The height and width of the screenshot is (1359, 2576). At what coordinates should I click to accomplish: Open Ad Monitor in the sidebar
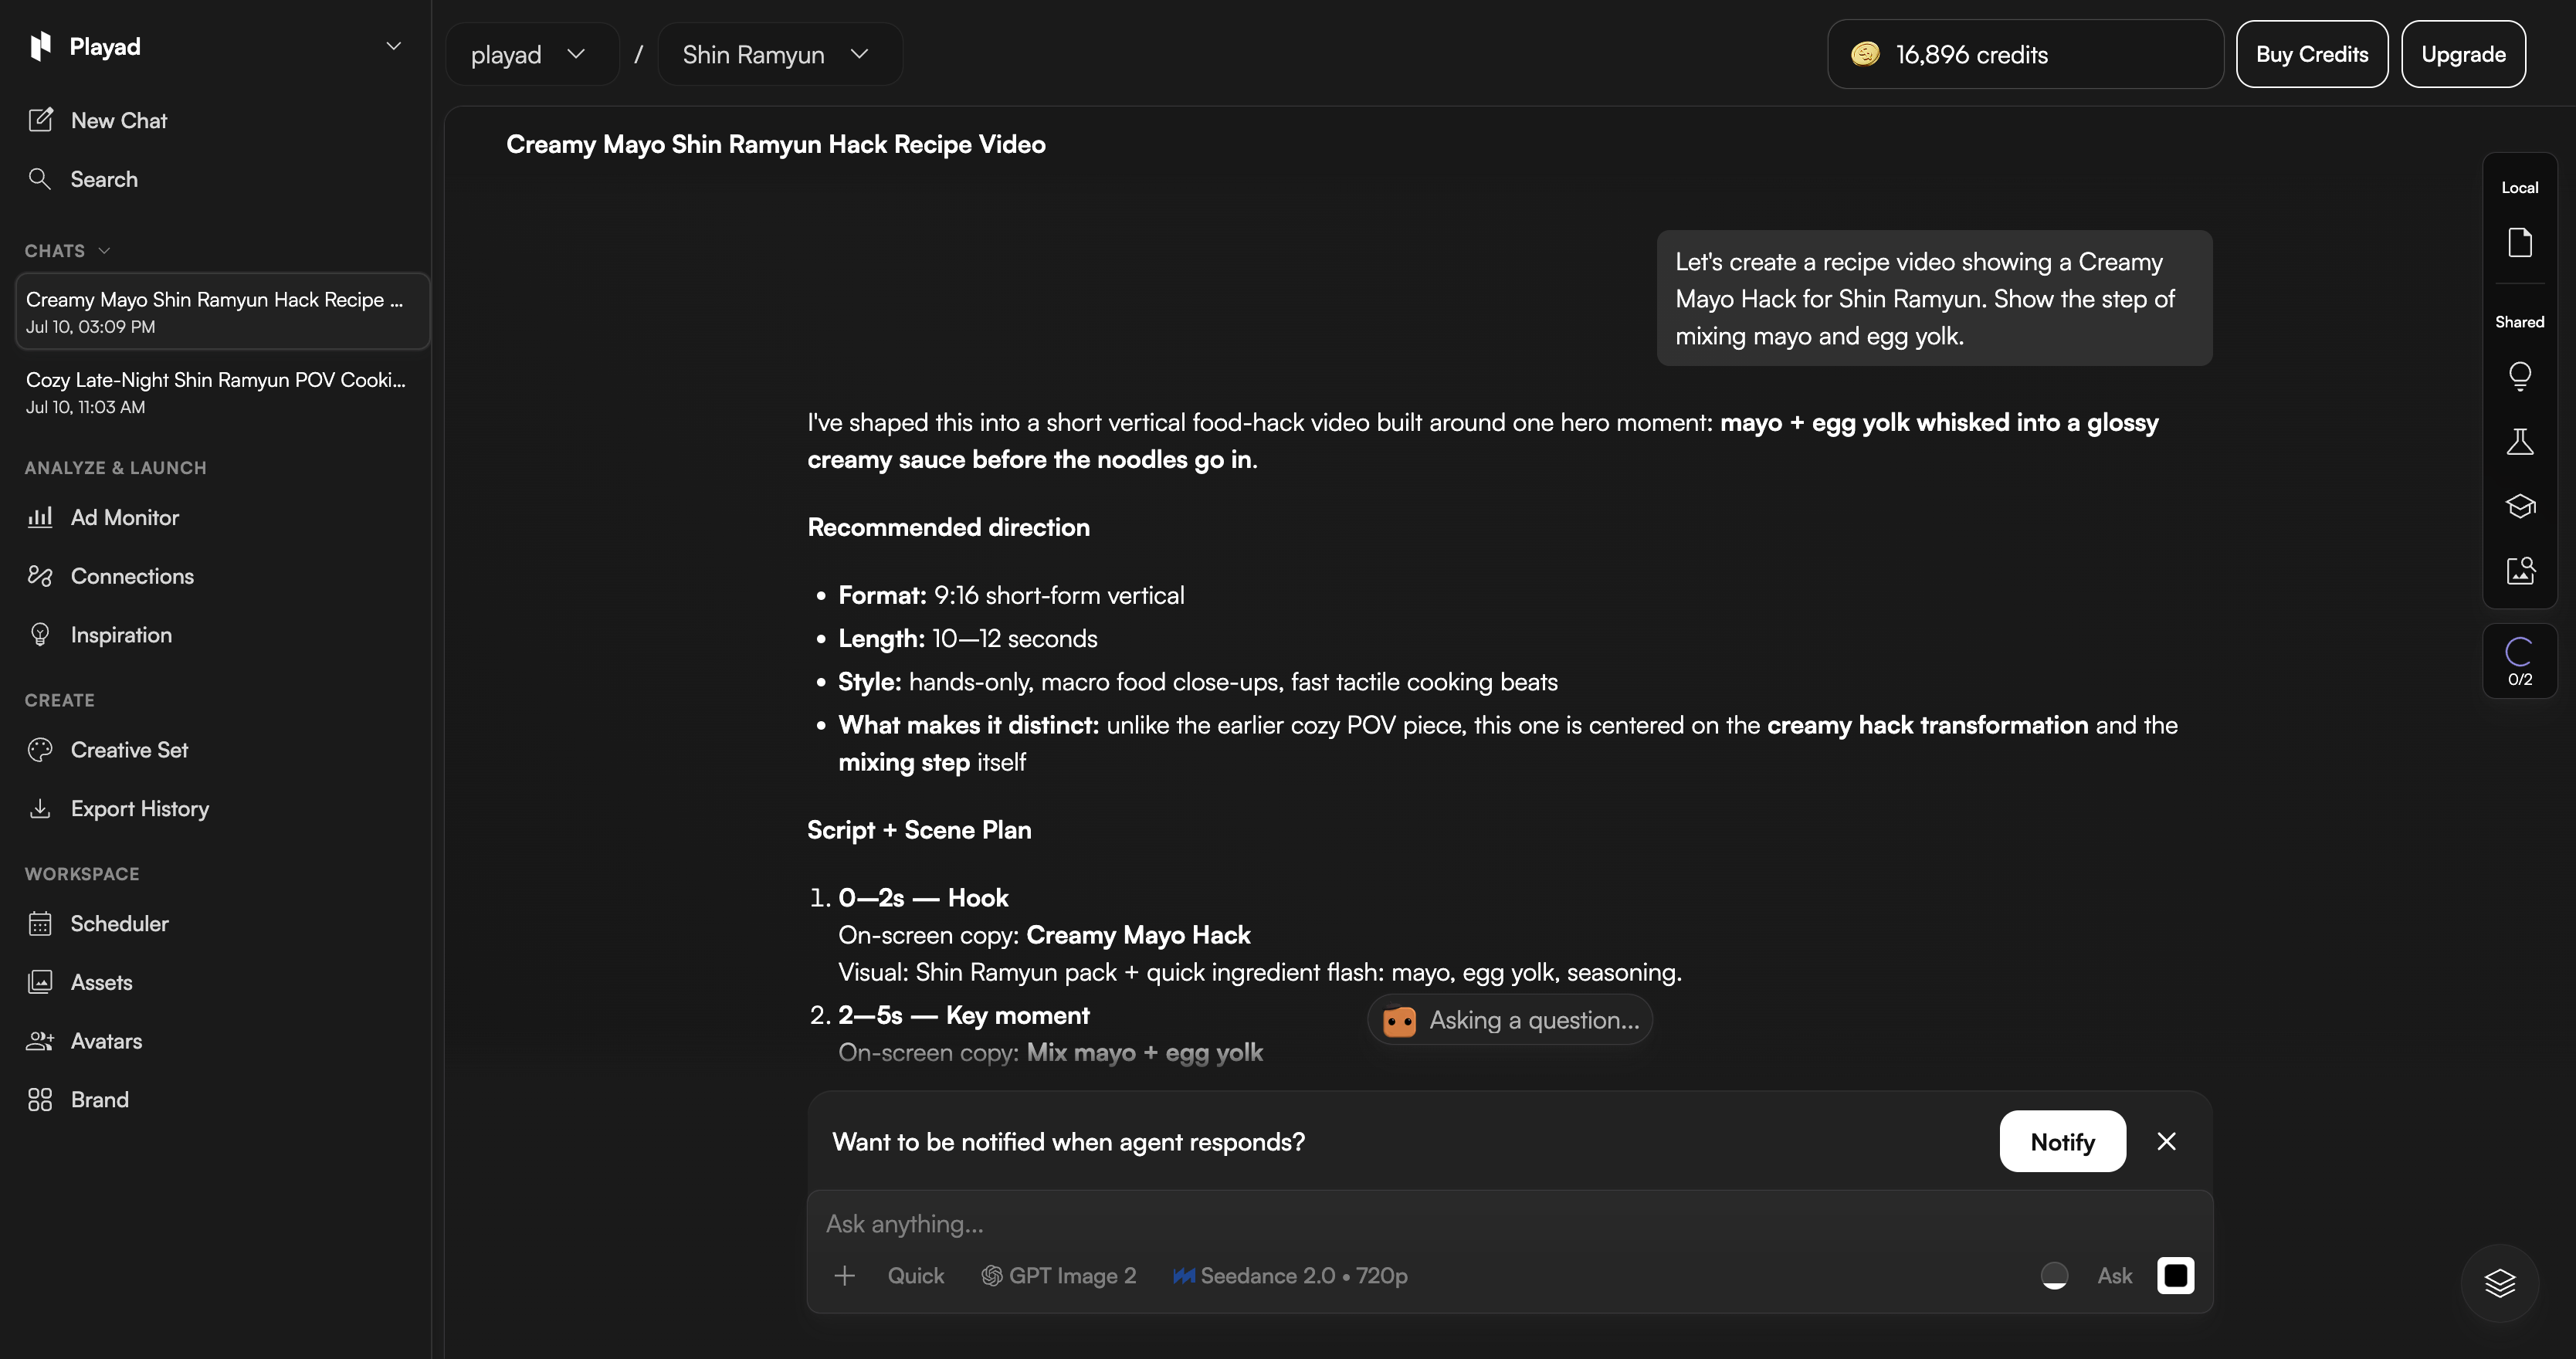[x=124, y=517]
